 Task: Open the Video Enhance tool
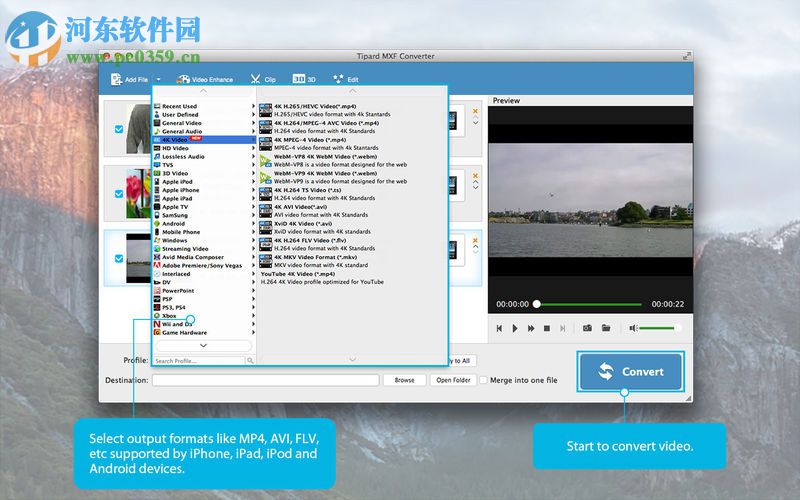(205, 80)
